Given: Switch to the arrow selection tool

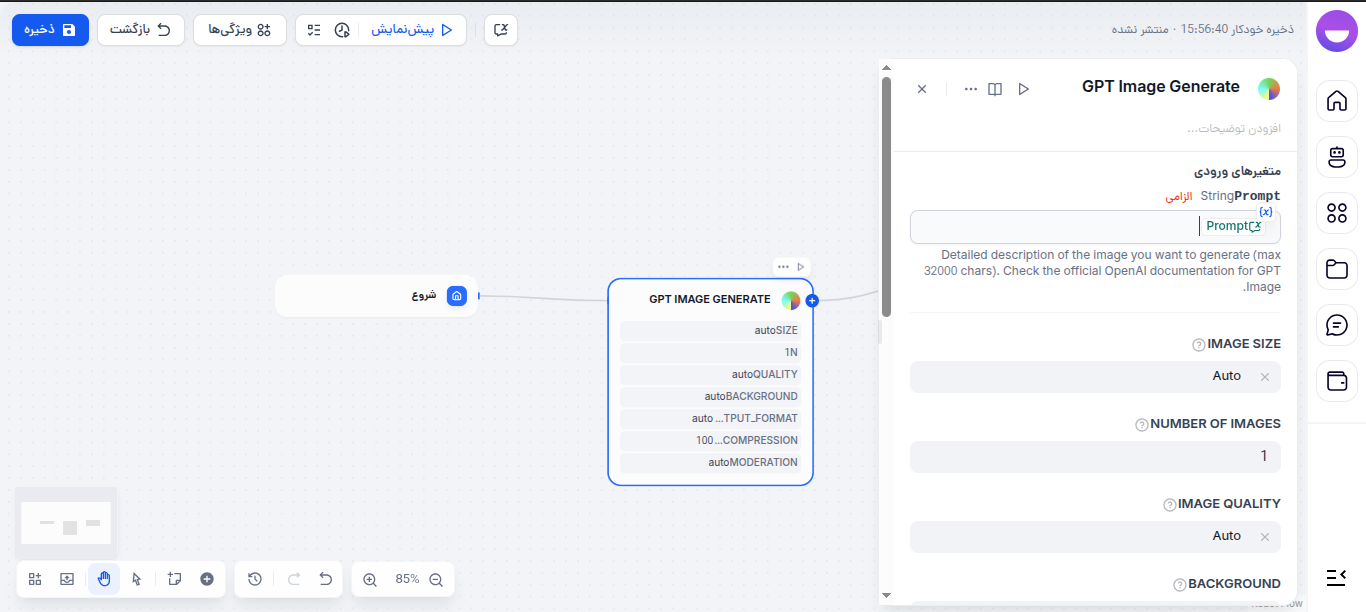Looking at the screenshot, I should point(136,579).
